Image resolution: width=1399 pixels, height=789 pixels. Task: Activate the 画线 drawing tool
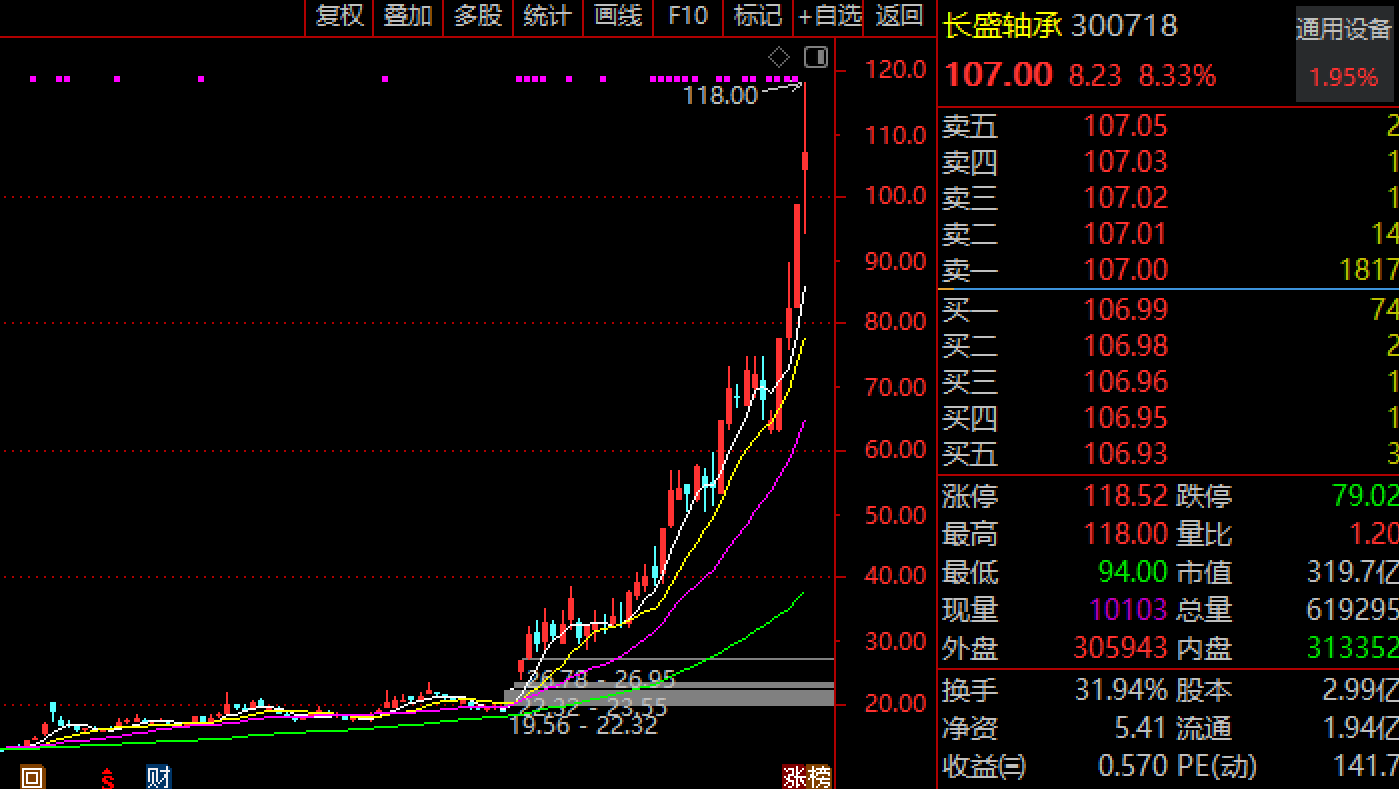[617, 16]
